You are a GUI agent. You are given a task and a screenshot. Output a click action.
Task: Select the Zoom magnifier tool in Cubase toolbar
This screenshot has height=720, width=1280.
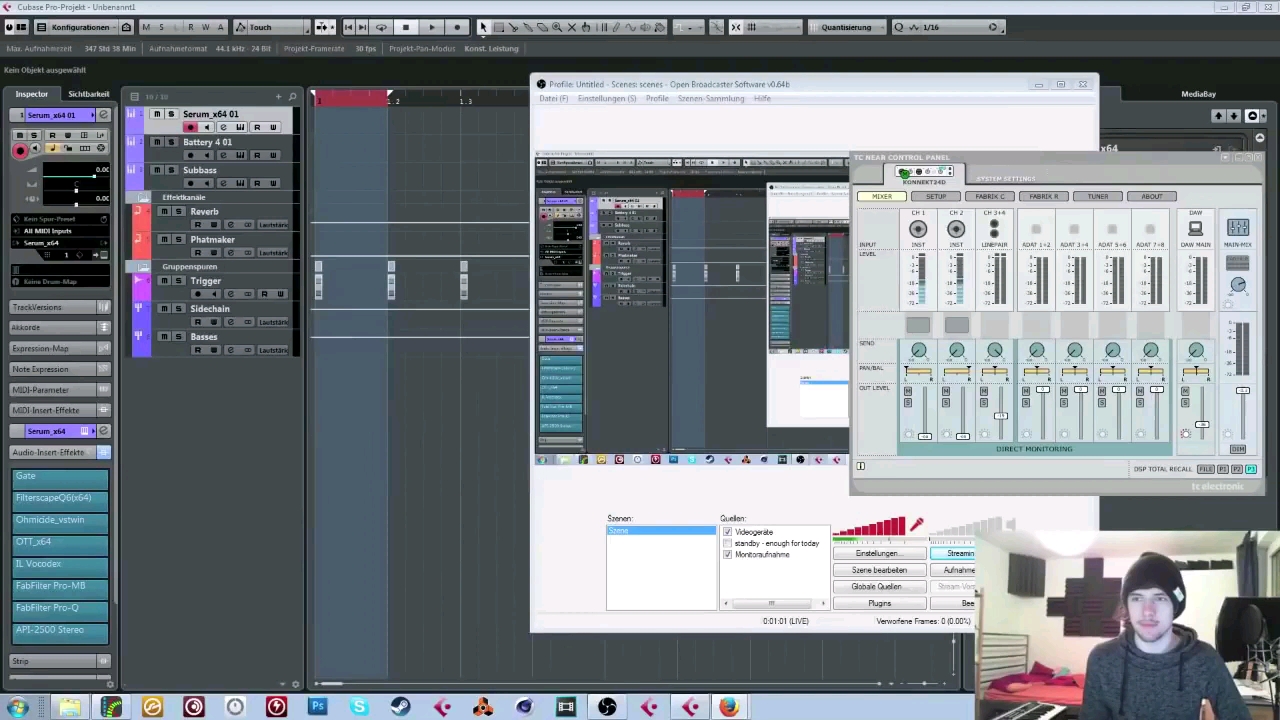tap(557, 27)
